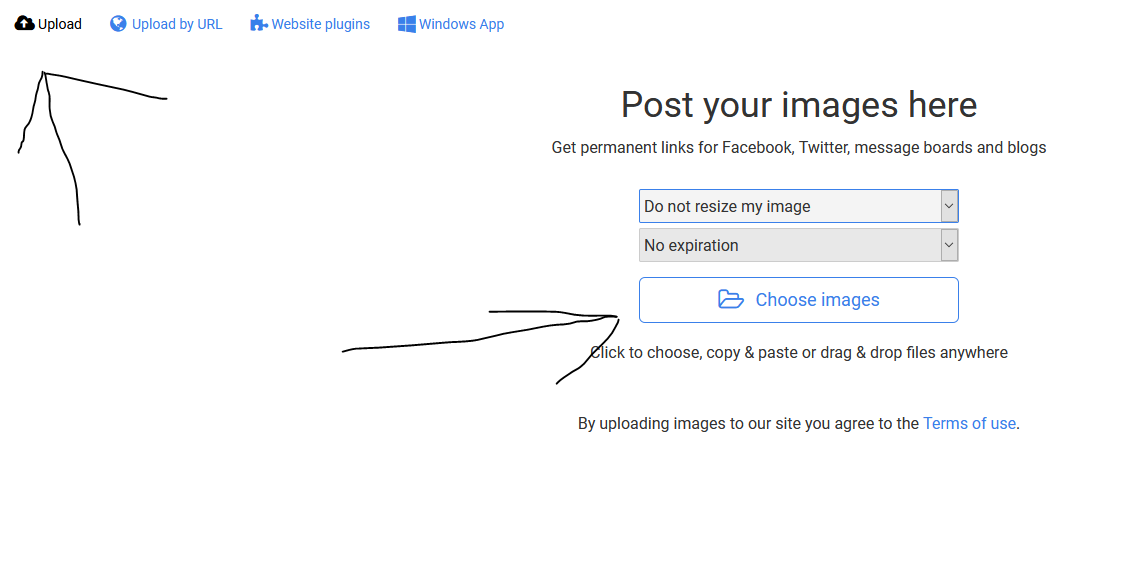The height and width of the screenshot is (565, 1148).
Task: Click the puzzle piece plugins icon
Action: point(258,23)
